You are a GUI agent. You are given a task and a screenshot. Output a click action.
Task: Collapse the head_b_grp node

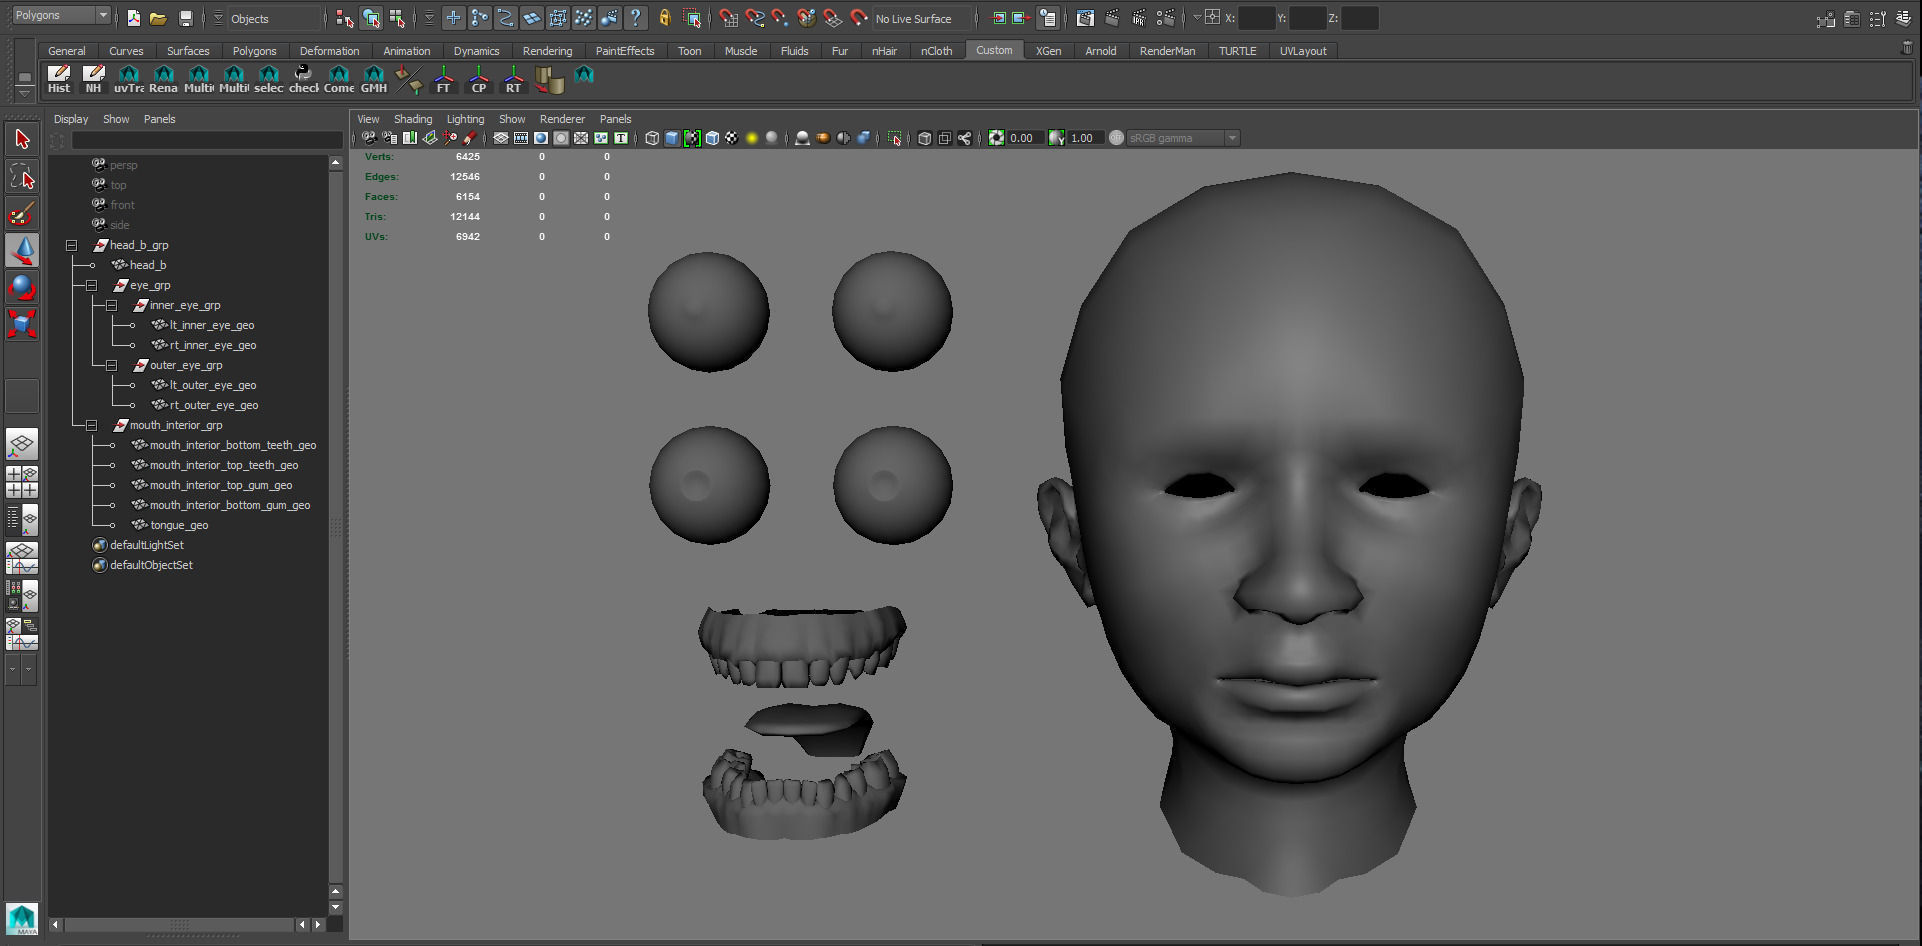coord(71,245)
